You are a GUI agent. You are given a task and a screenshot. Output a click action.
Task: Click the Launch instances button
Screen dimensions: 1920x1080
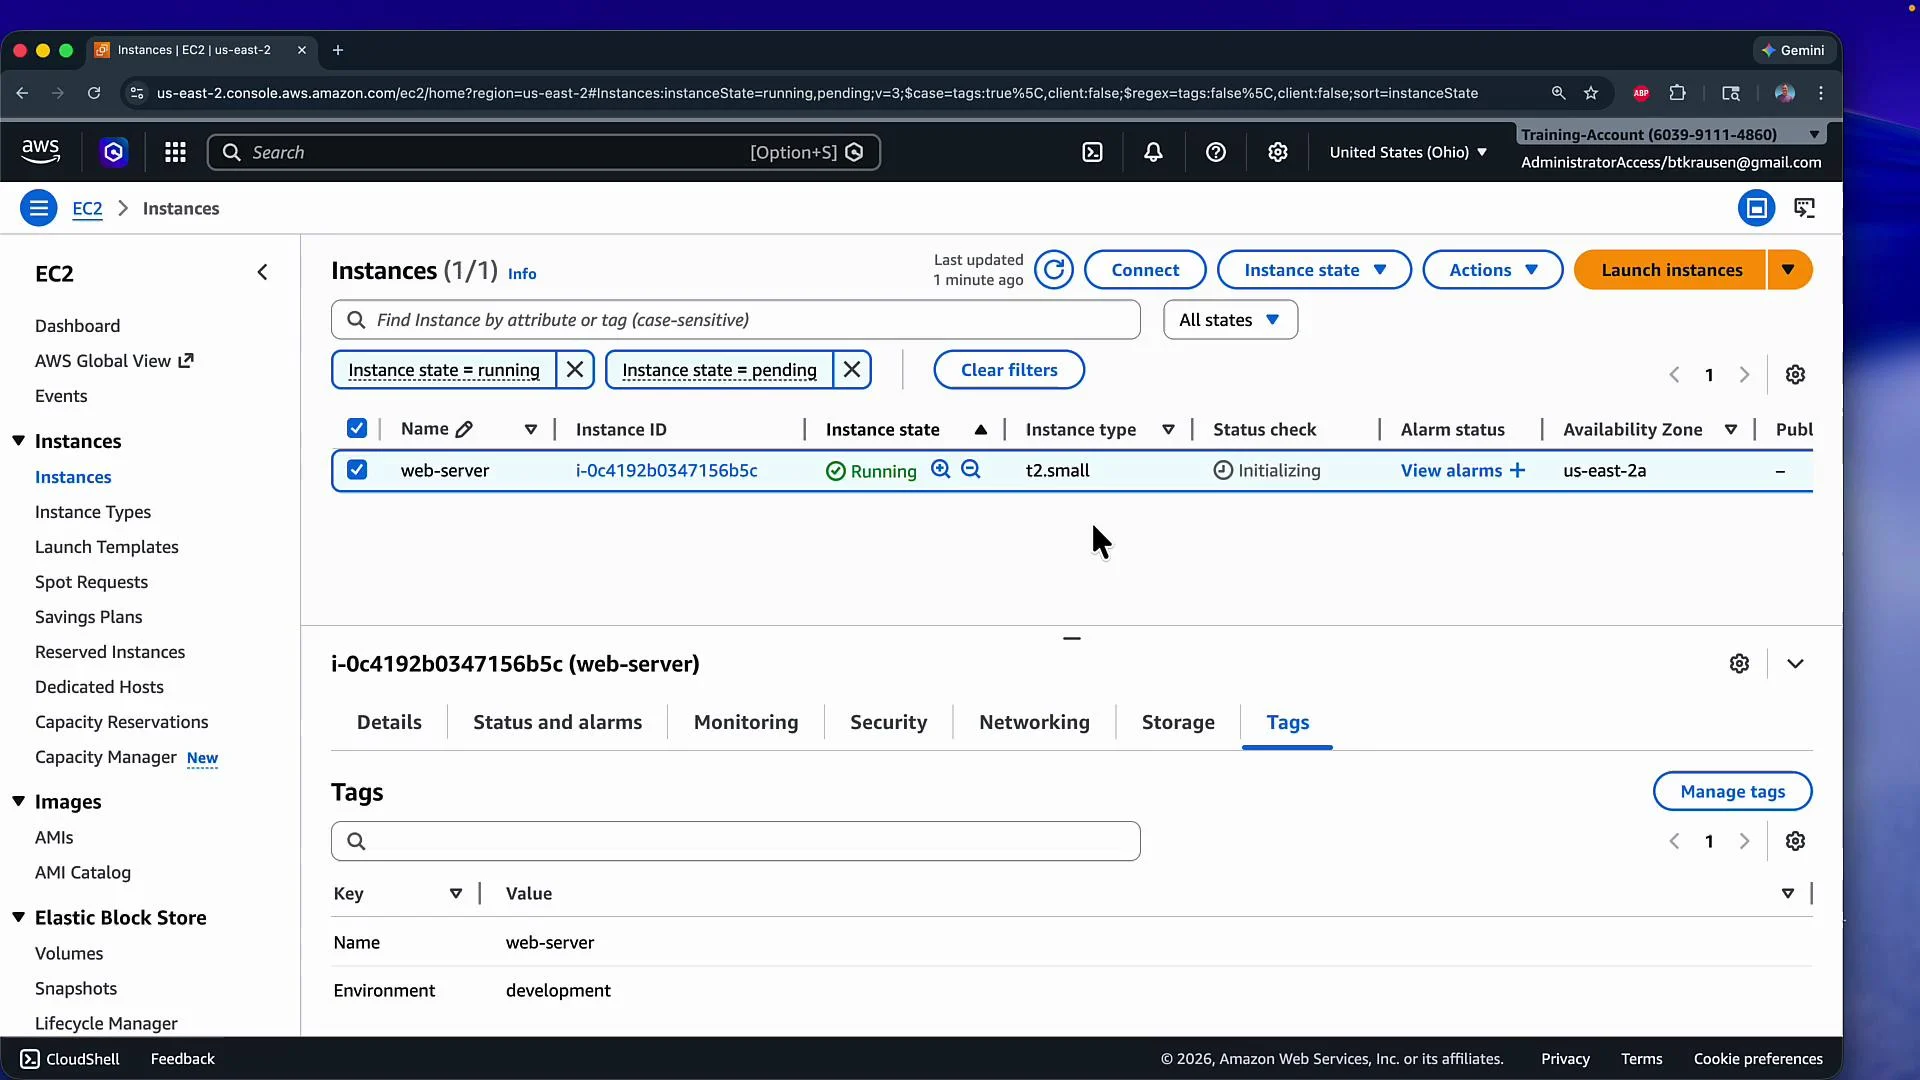point(1671,270)
